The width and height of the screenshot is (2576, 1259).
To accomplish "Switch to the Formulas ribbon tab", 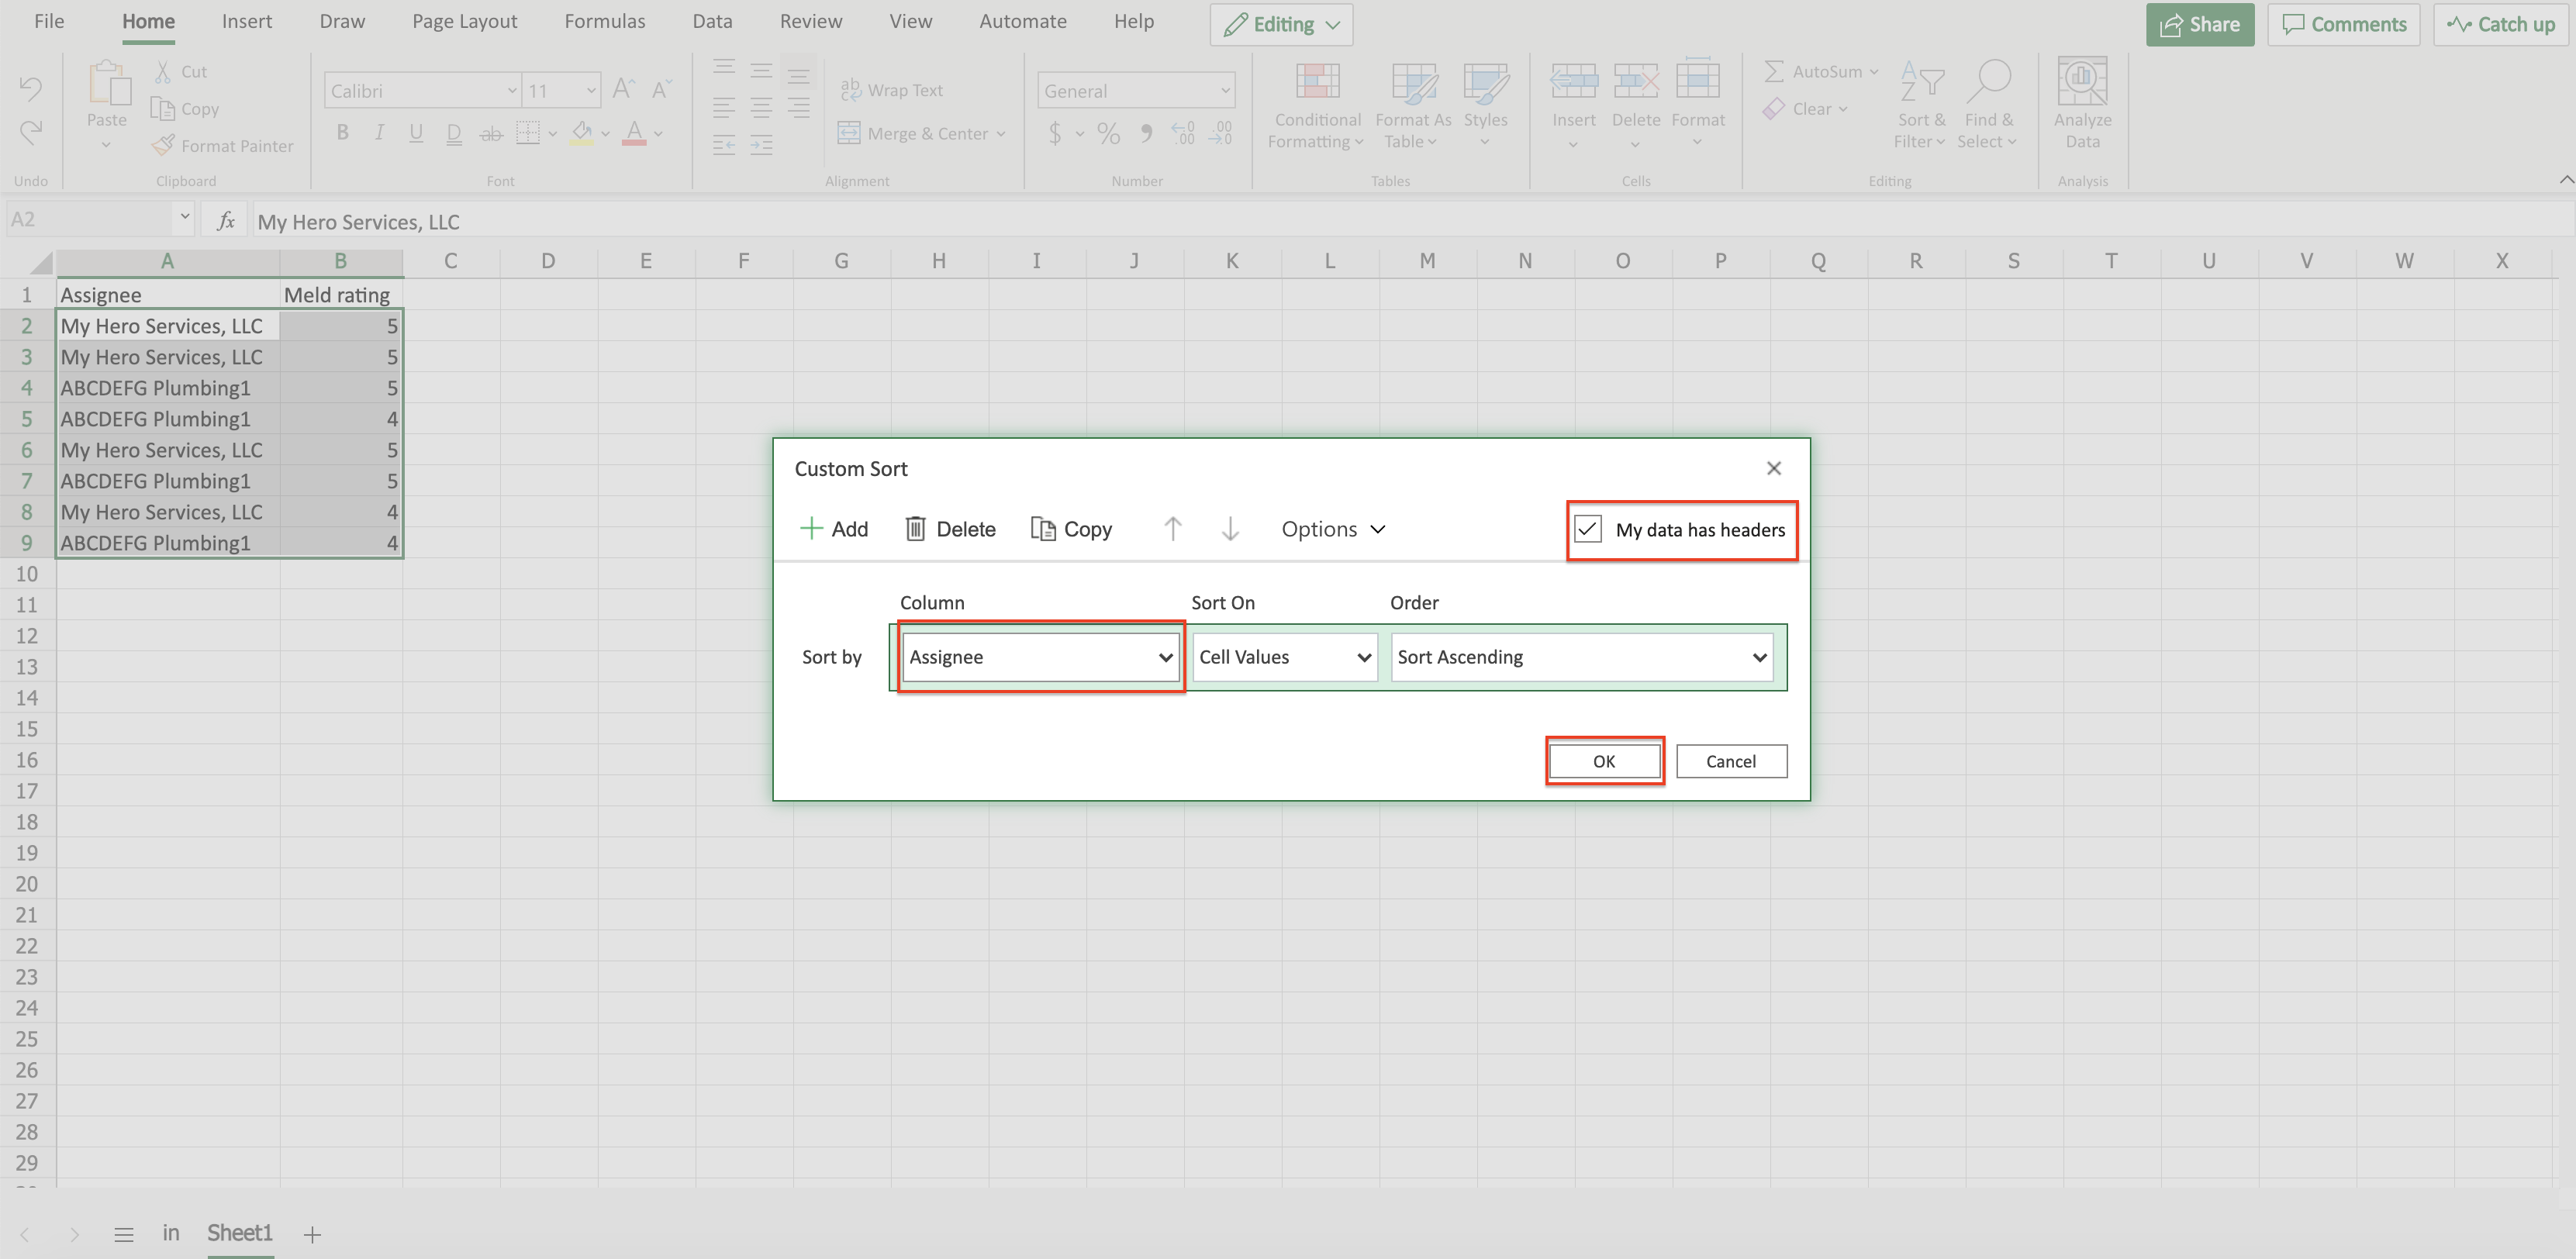I will click(604, 21).
